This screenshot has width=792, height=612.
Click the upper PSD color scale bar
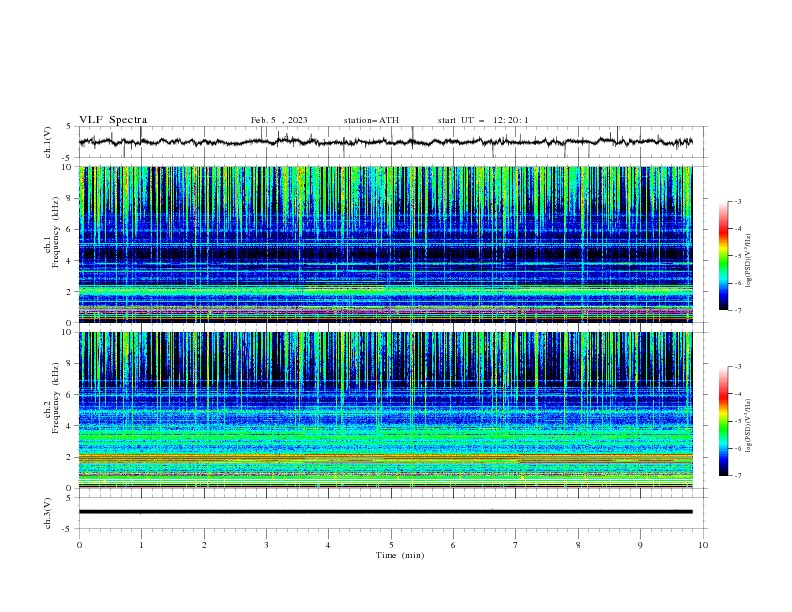click(723, 256)
